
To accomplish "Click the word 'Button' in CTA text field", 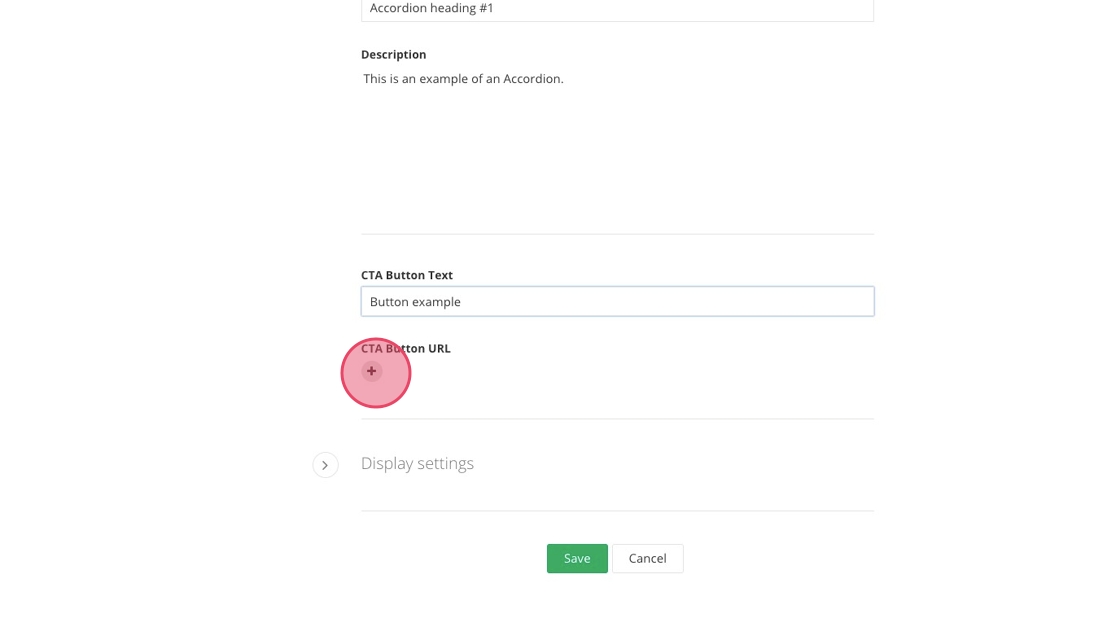I will (389, 301).
